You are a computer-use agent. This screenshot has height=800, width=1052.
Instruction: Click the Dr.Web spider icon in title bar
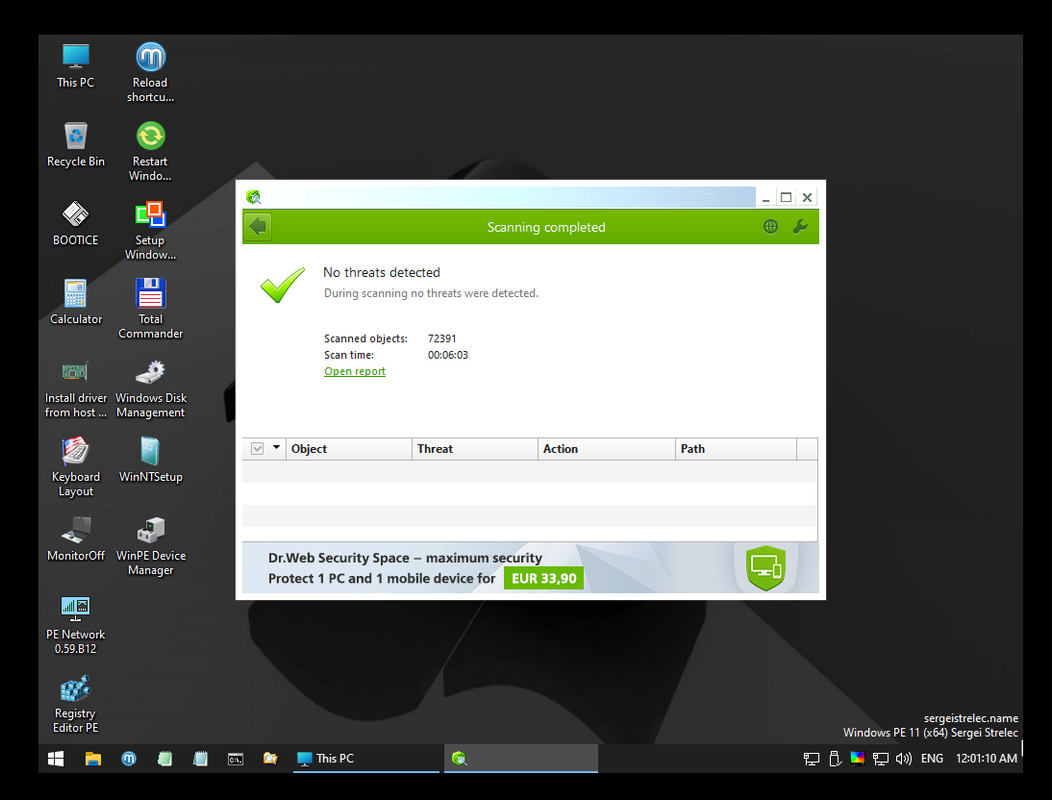(254, 197)
